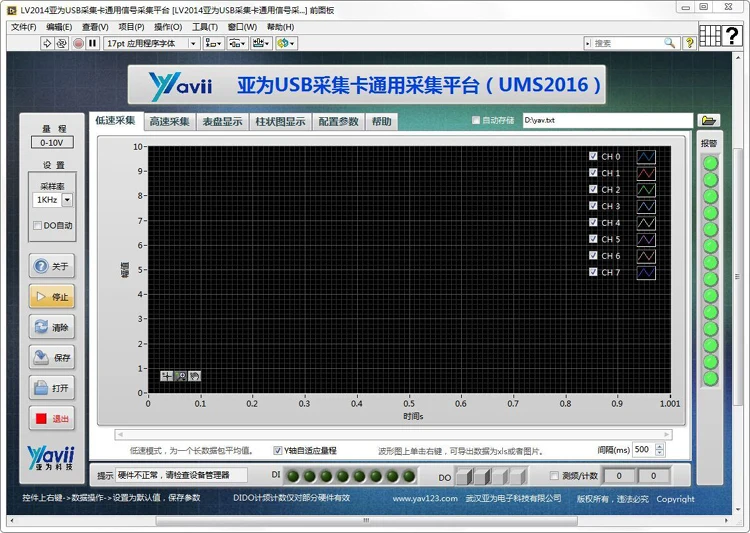Click the connector pane grid icon
The width and height of the screenshot is (750, 533).
(x=710, y=35)
